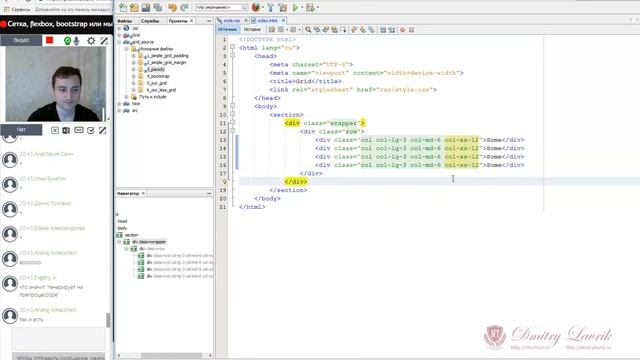Click the chat checkmark circle icon
Viewport: 640px width, 360px height.
[x=91, y=130]
